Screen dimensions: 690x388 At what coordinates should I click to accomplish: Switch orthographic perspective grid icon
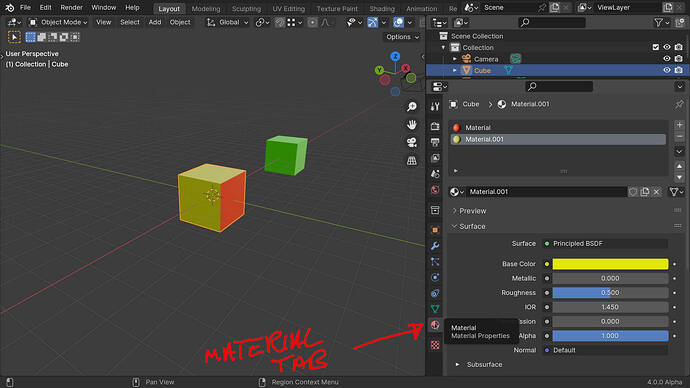click(411, 161)
